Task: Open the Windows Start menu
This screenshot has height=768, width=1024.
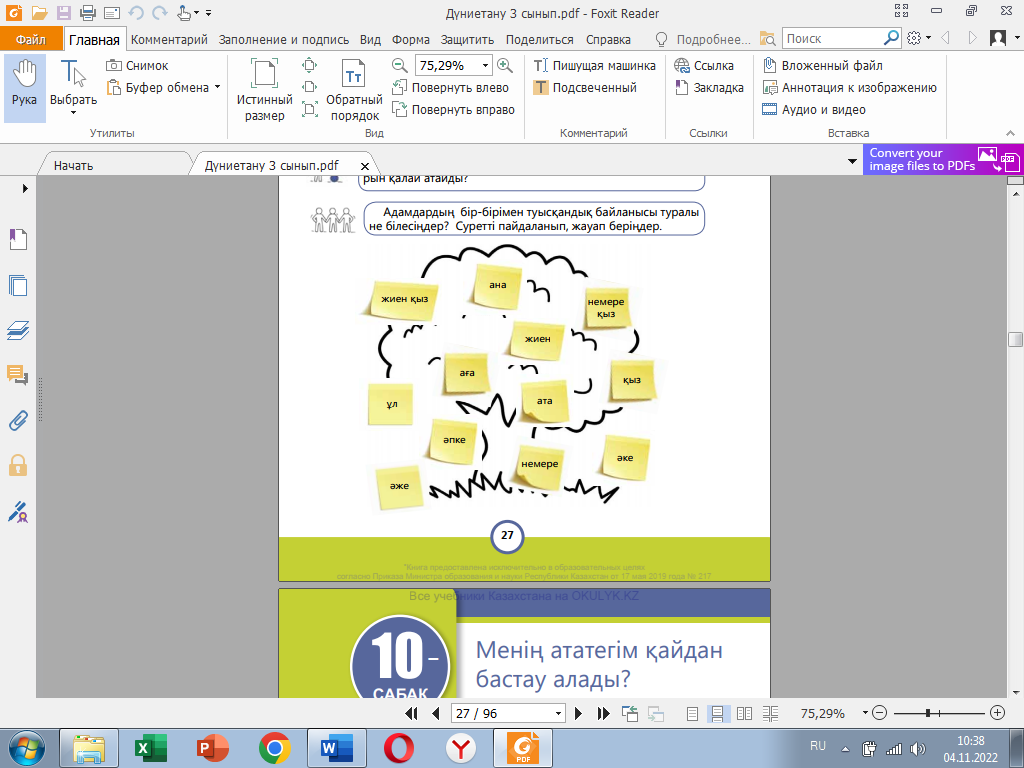Action: [27, 748]
